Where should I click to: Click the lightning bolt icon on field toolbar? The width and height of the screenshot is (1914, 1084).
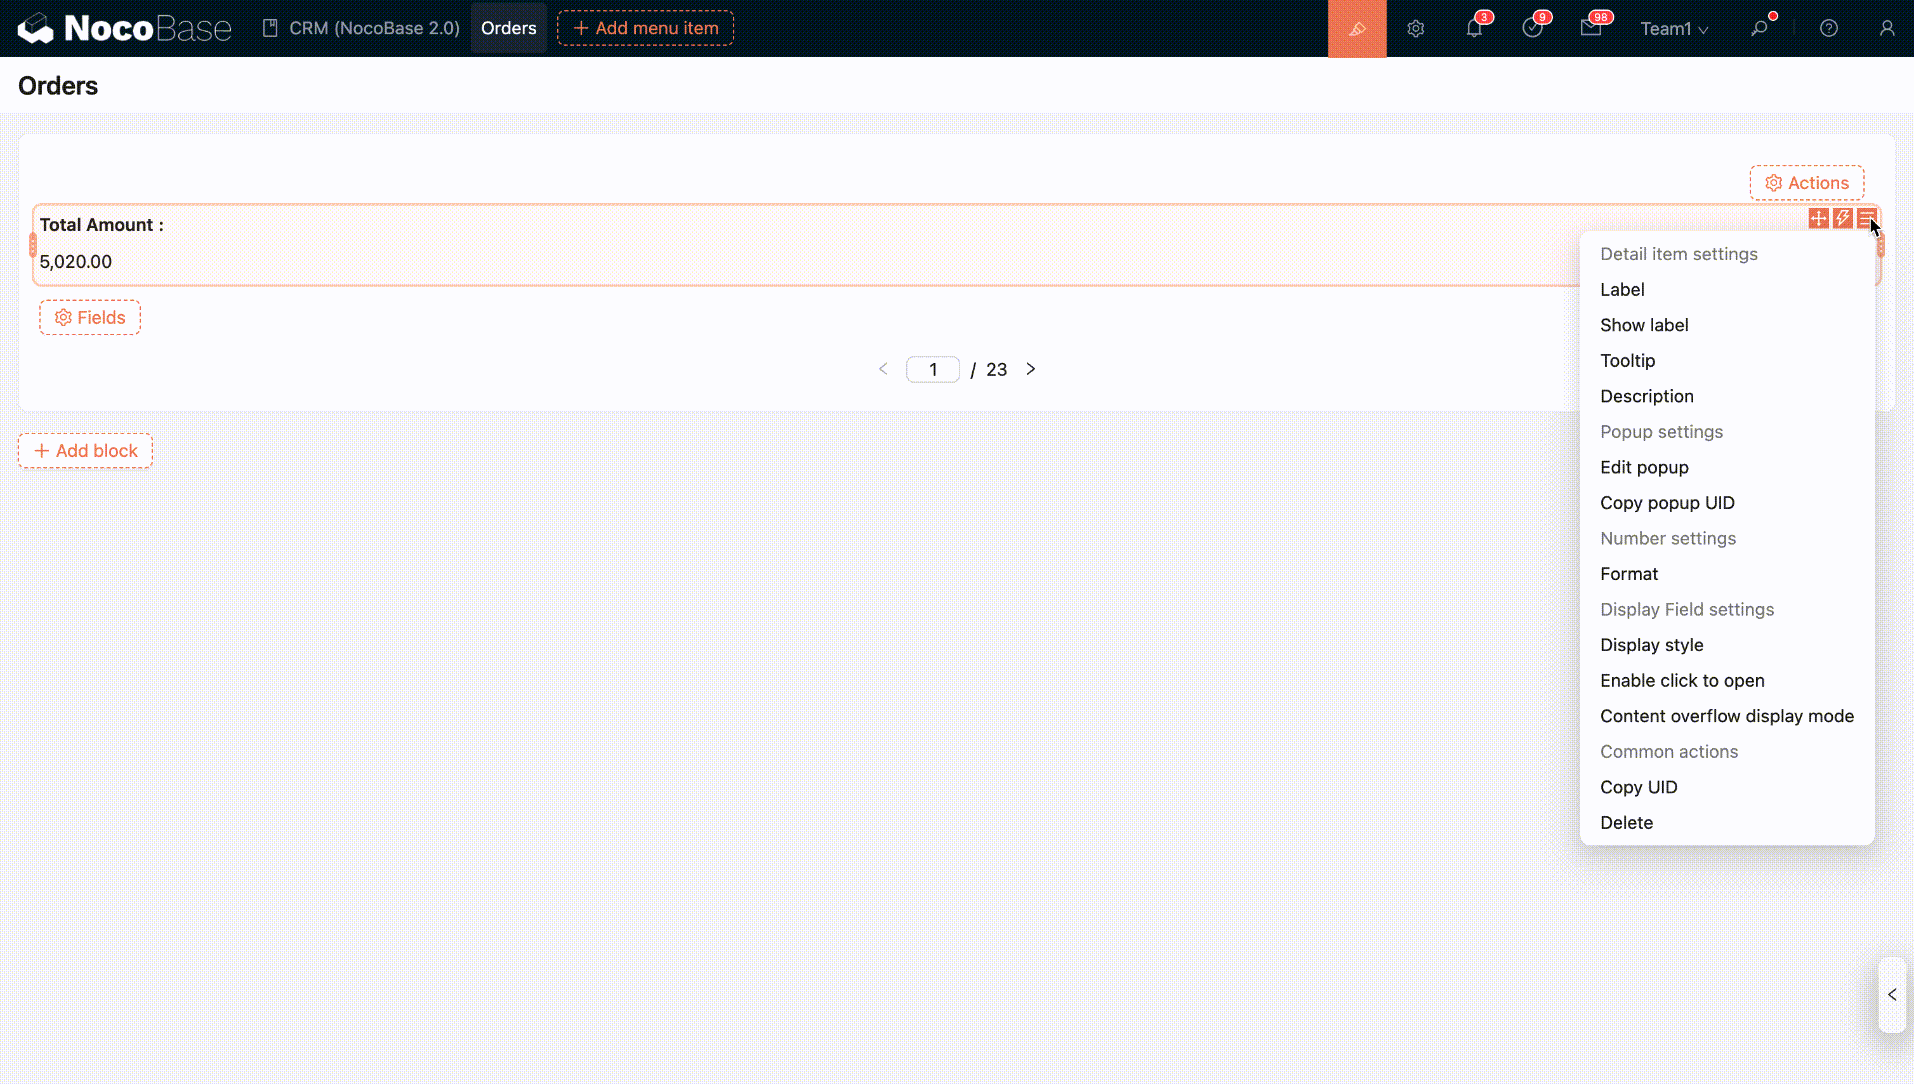[1842, 218]
